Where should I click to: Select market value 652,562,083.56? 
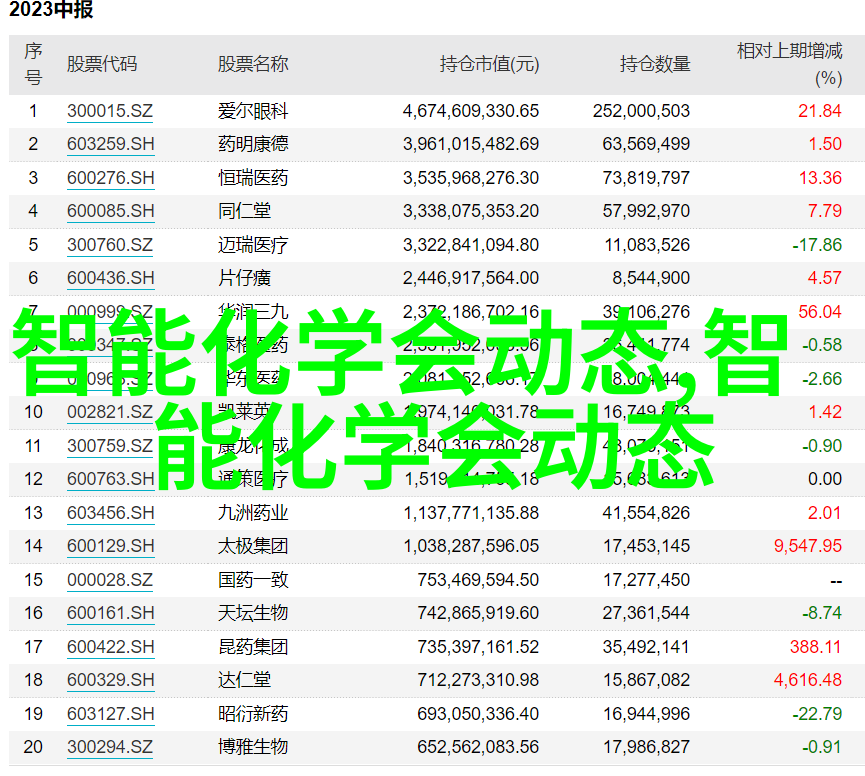click(x=478, y=747)
